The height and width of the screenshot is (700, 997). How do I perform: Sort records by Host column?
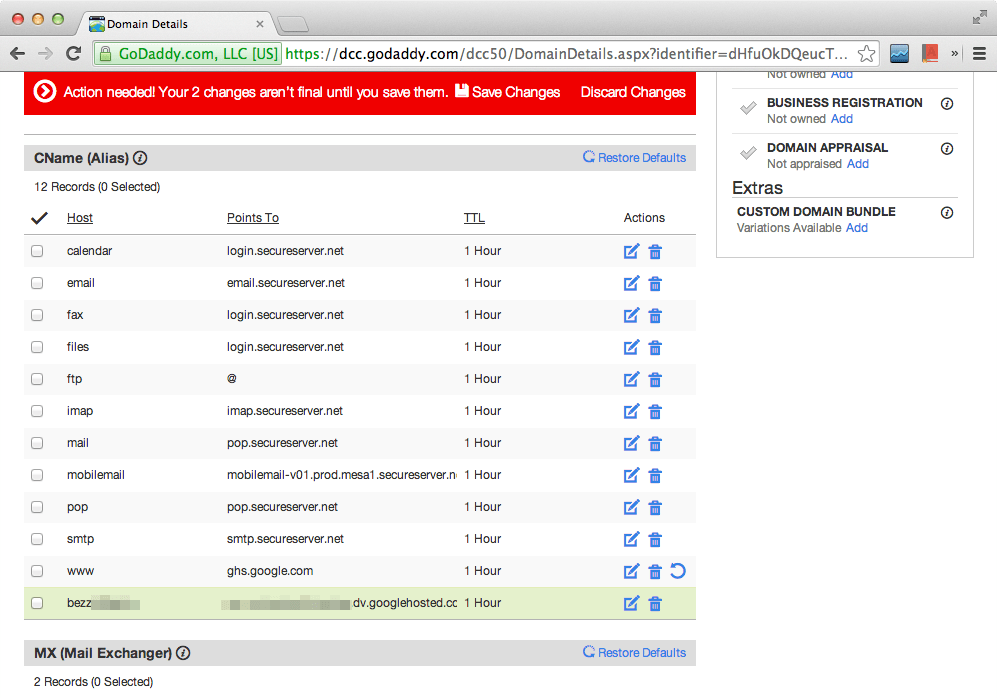tap(80, 218)
